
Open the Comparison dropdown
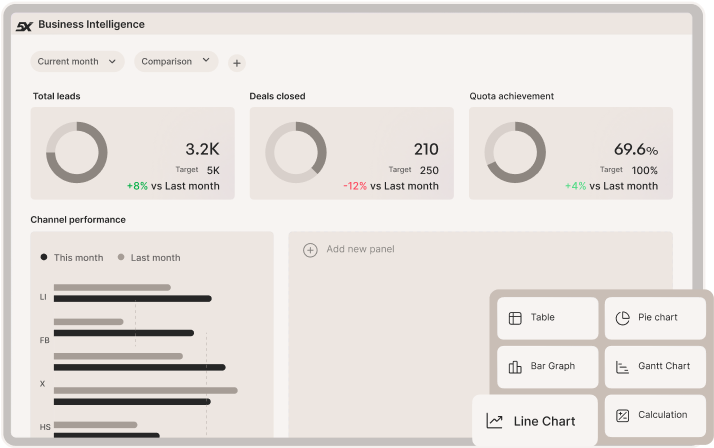click(x=176, y=61)
